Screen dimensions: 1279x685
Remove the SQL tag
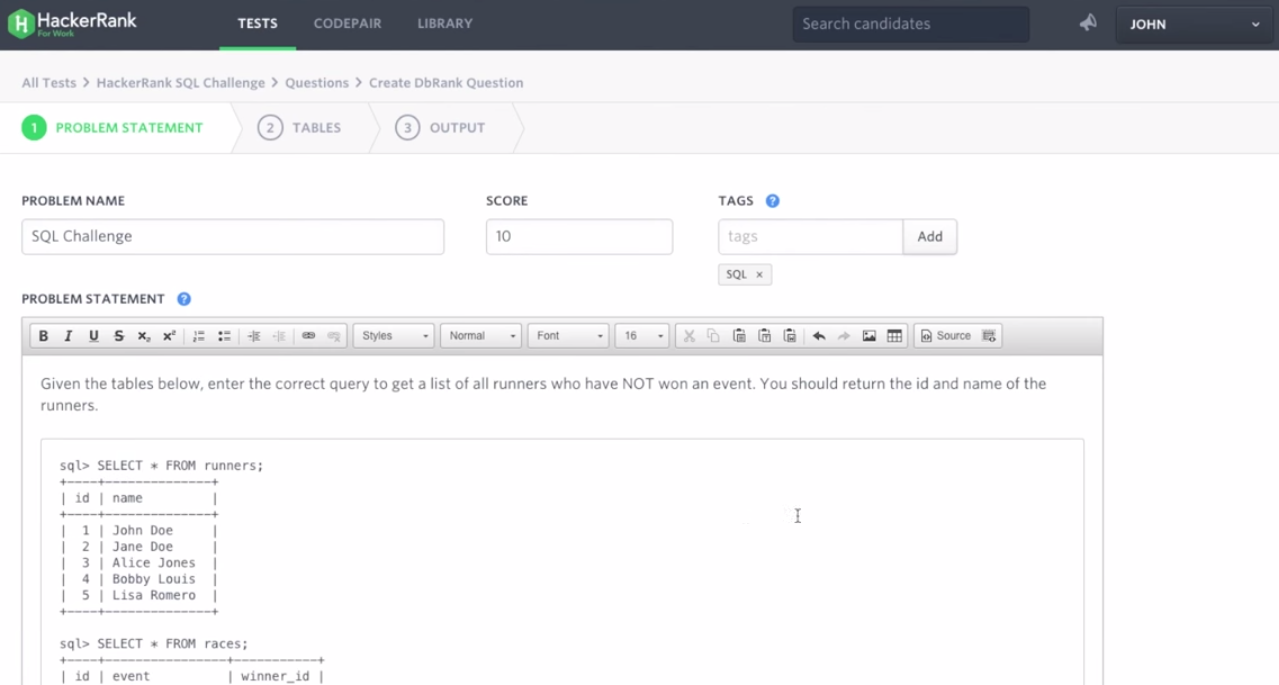click(759, 274)
